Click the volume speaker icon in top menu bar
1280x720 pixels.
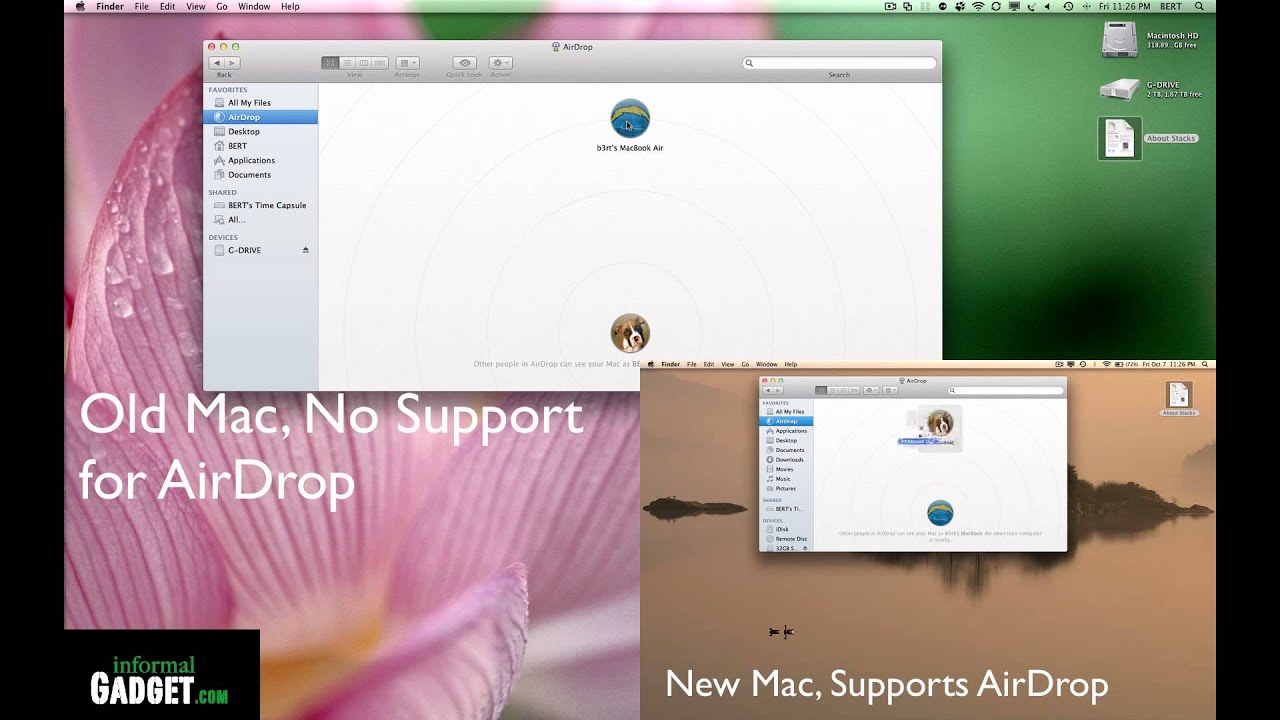coord(1047,6)
